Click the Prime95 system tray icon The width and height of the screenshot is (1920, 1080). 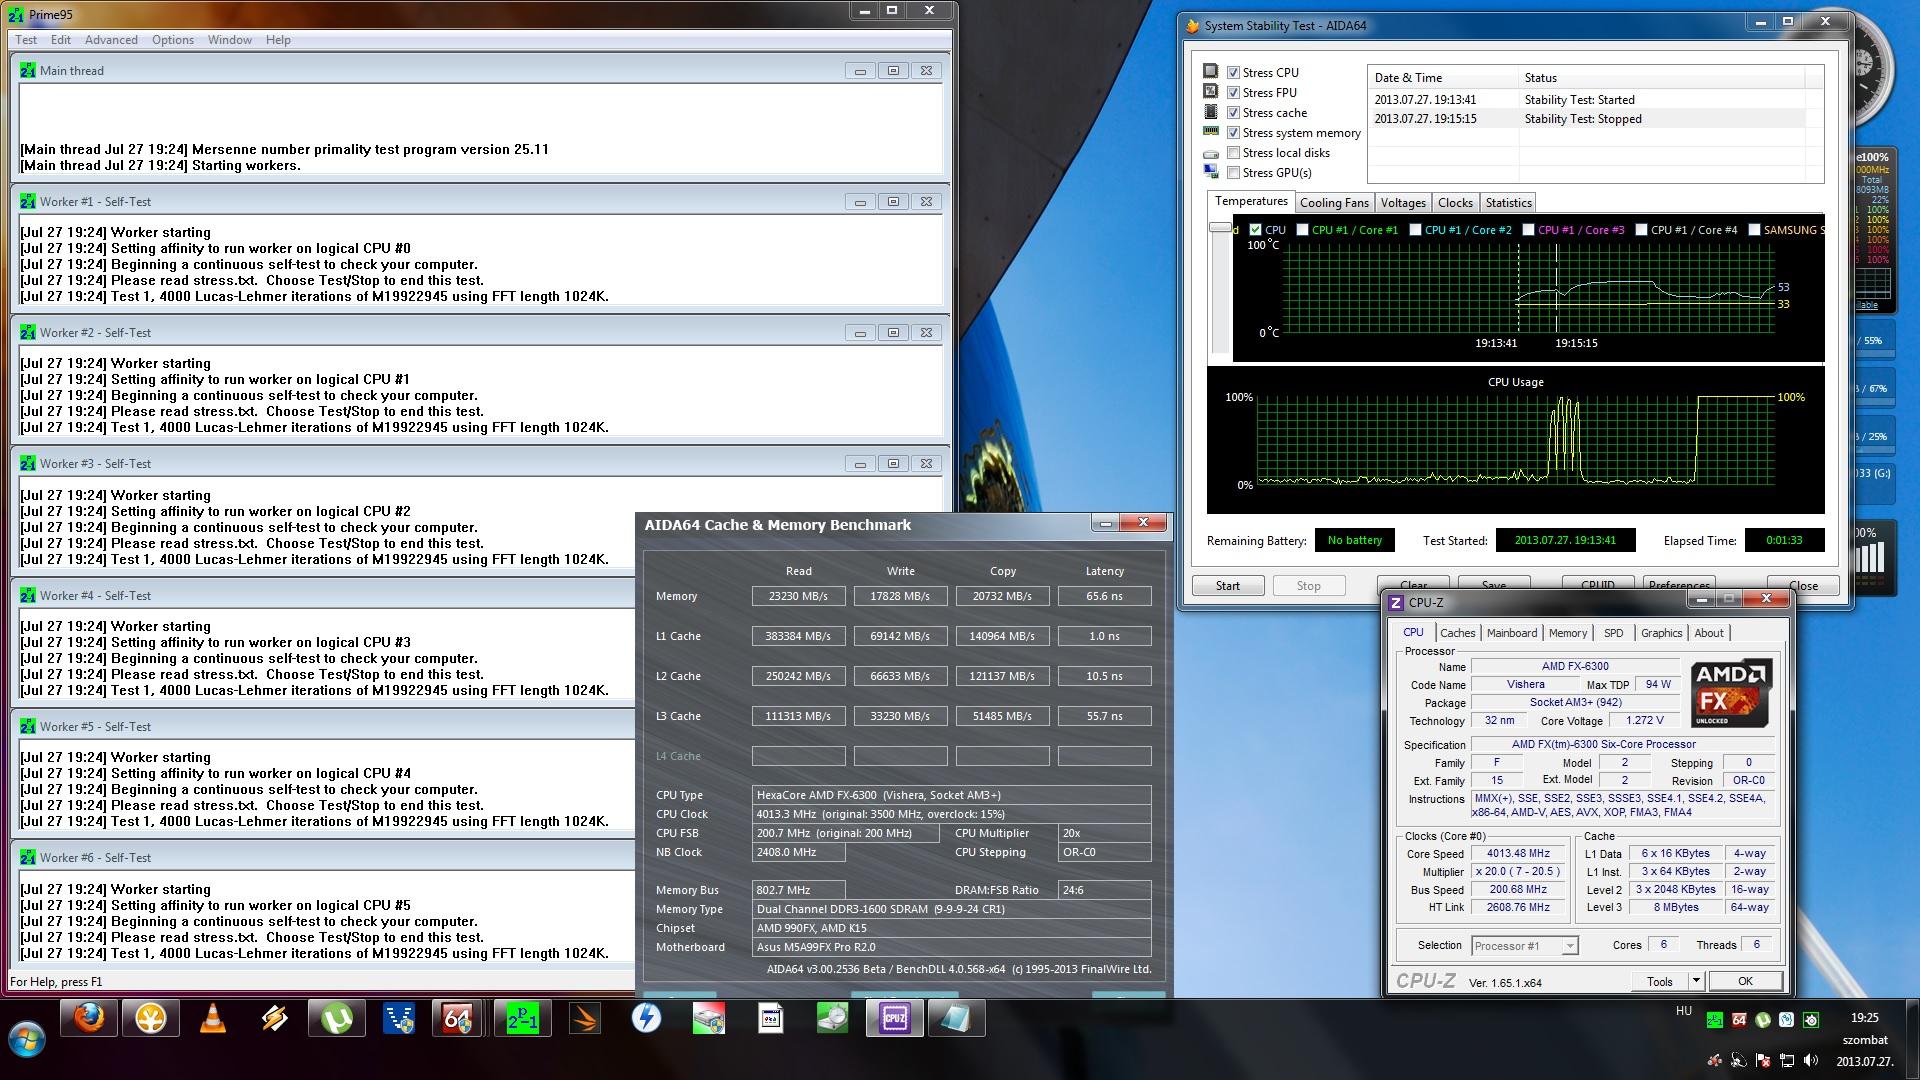1715,1020
